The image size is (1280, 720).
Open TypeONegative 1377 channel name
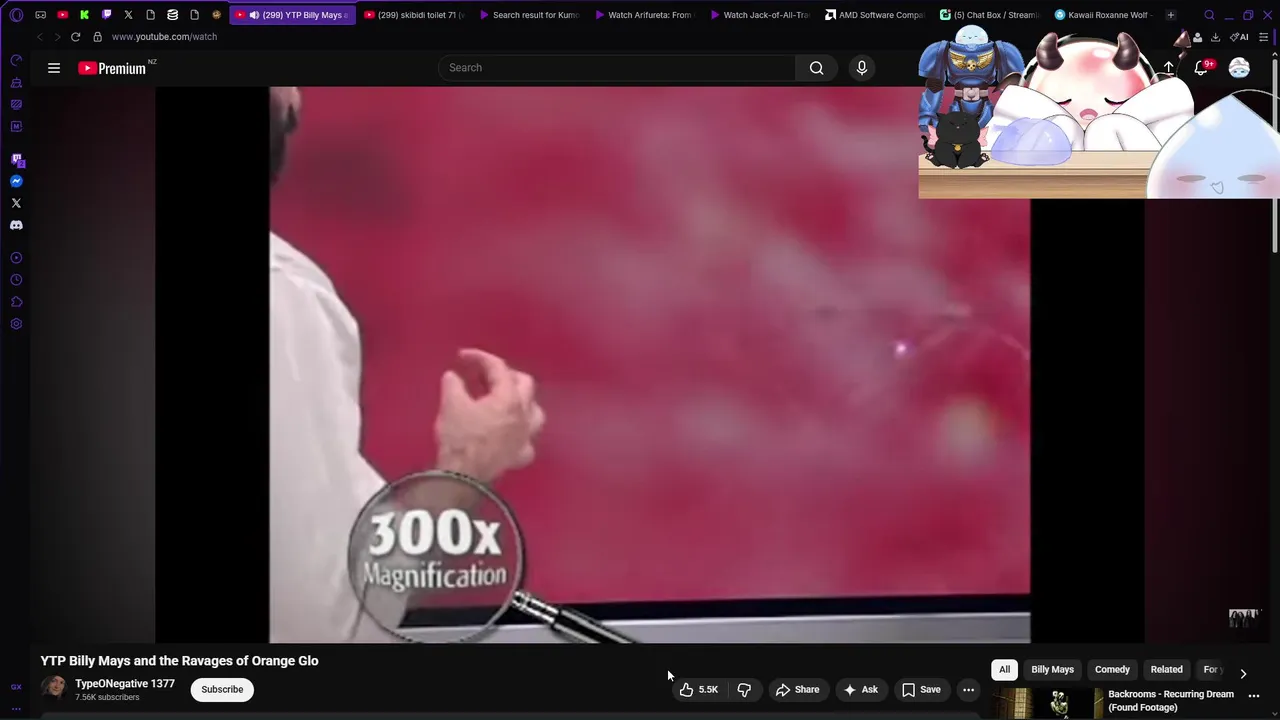pos(125,684)
